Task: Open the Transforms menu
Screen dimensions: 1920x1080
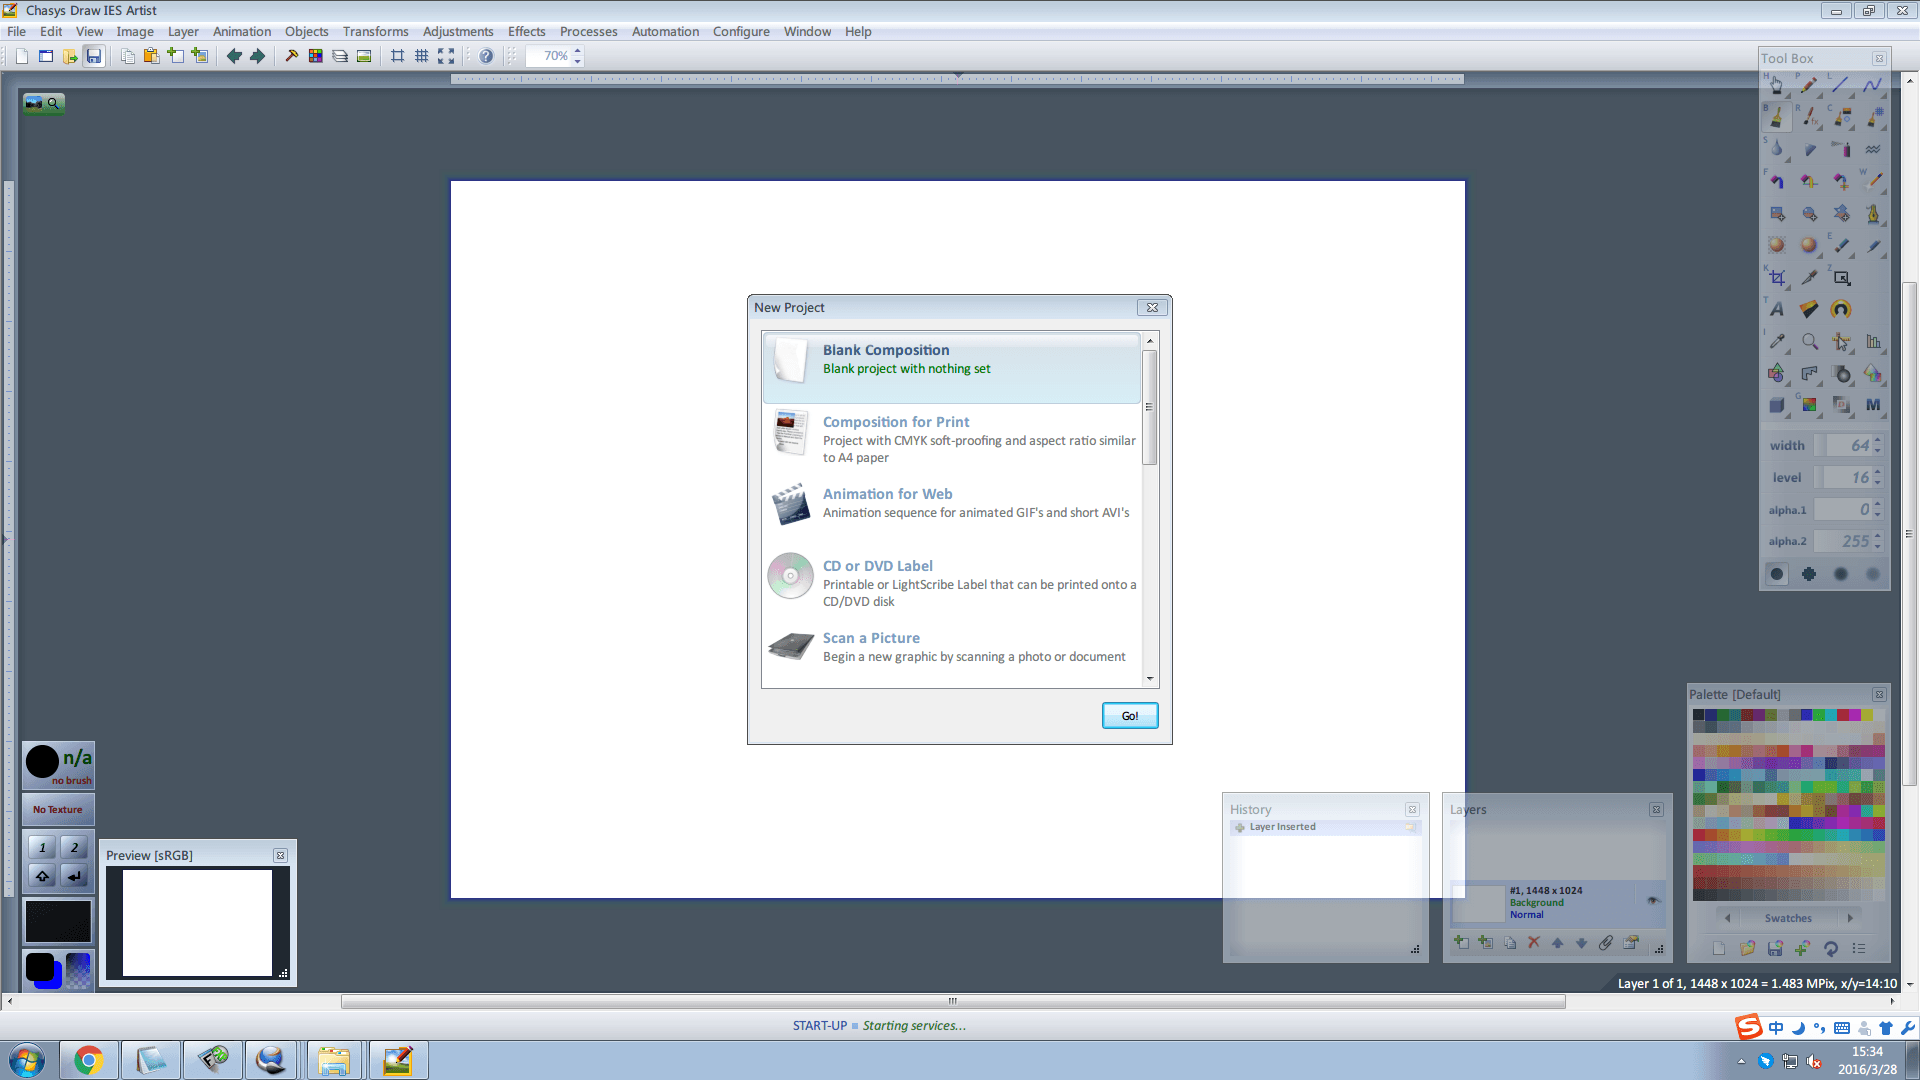Action: coord(376,31)
